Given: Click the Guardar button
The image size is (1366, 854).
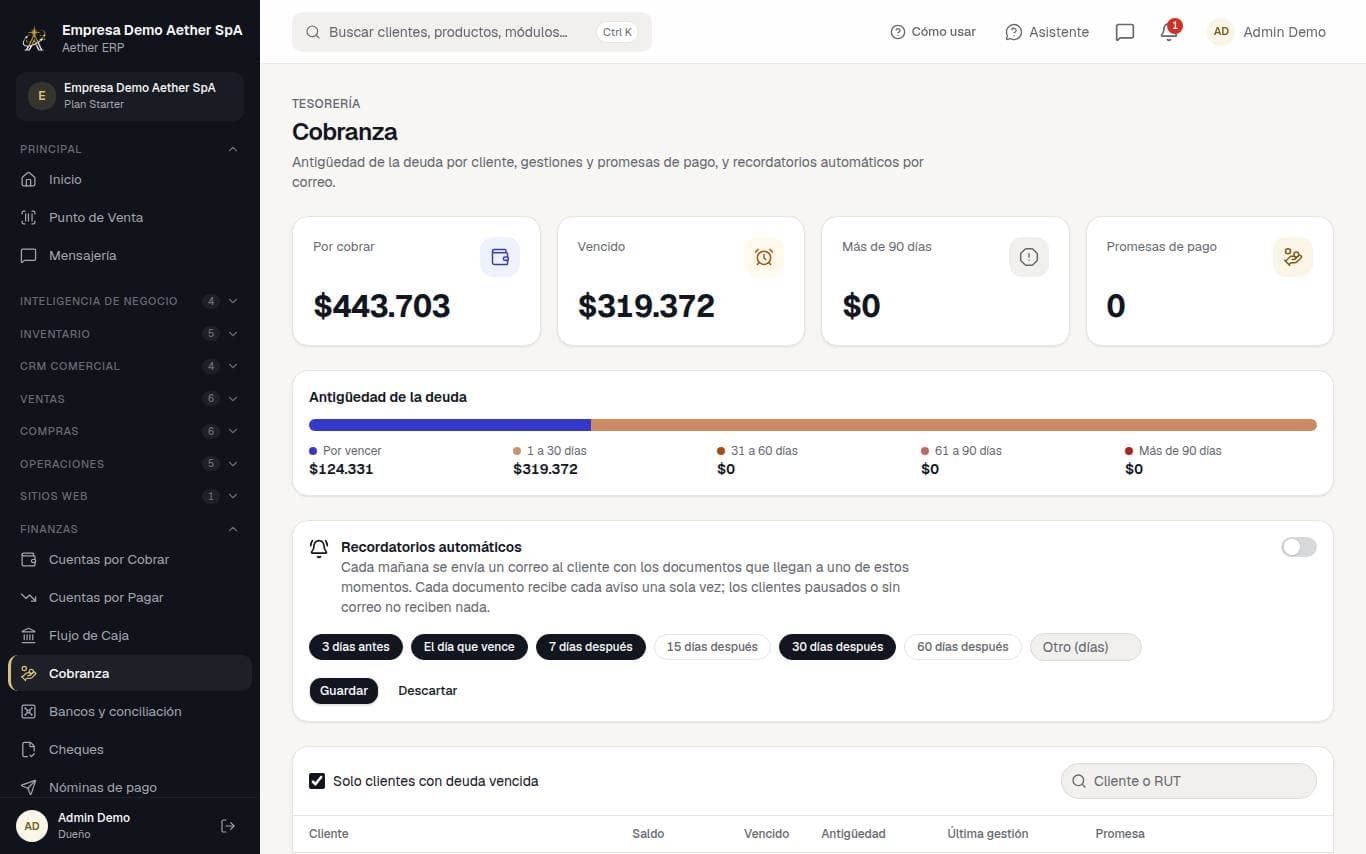Looking at the screenshot, I should point(344,691).
